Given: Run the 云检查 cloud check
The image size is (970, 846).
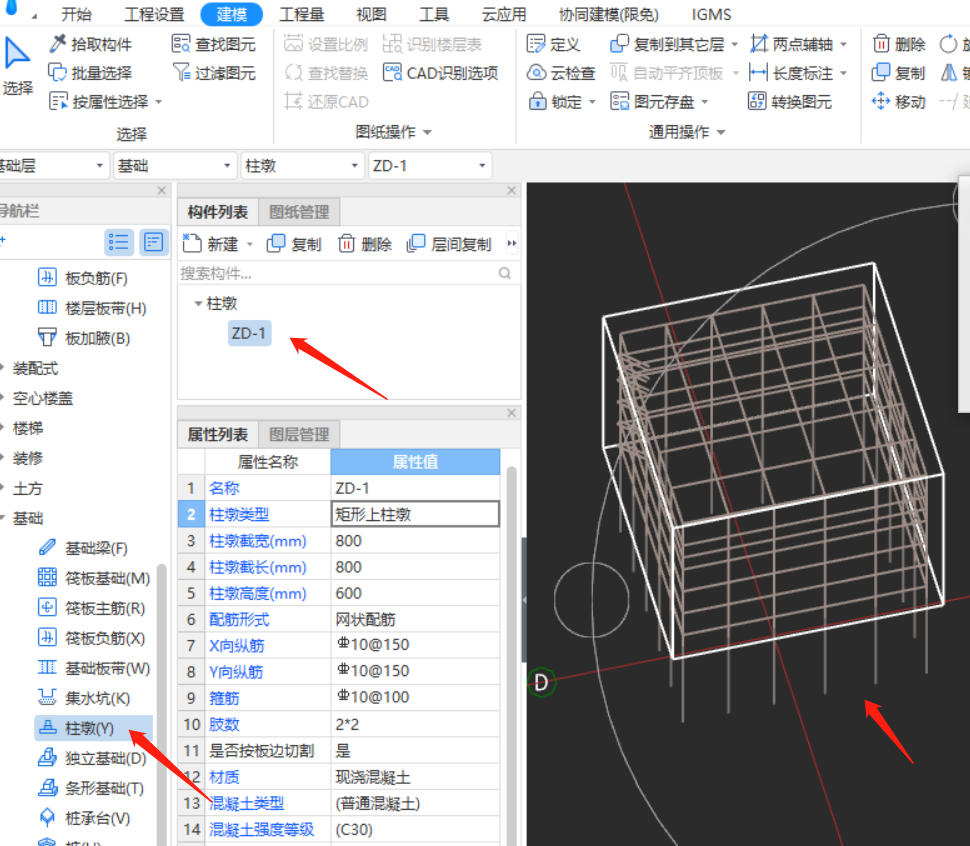Looking at the screenshot, I should click(560, 73).
